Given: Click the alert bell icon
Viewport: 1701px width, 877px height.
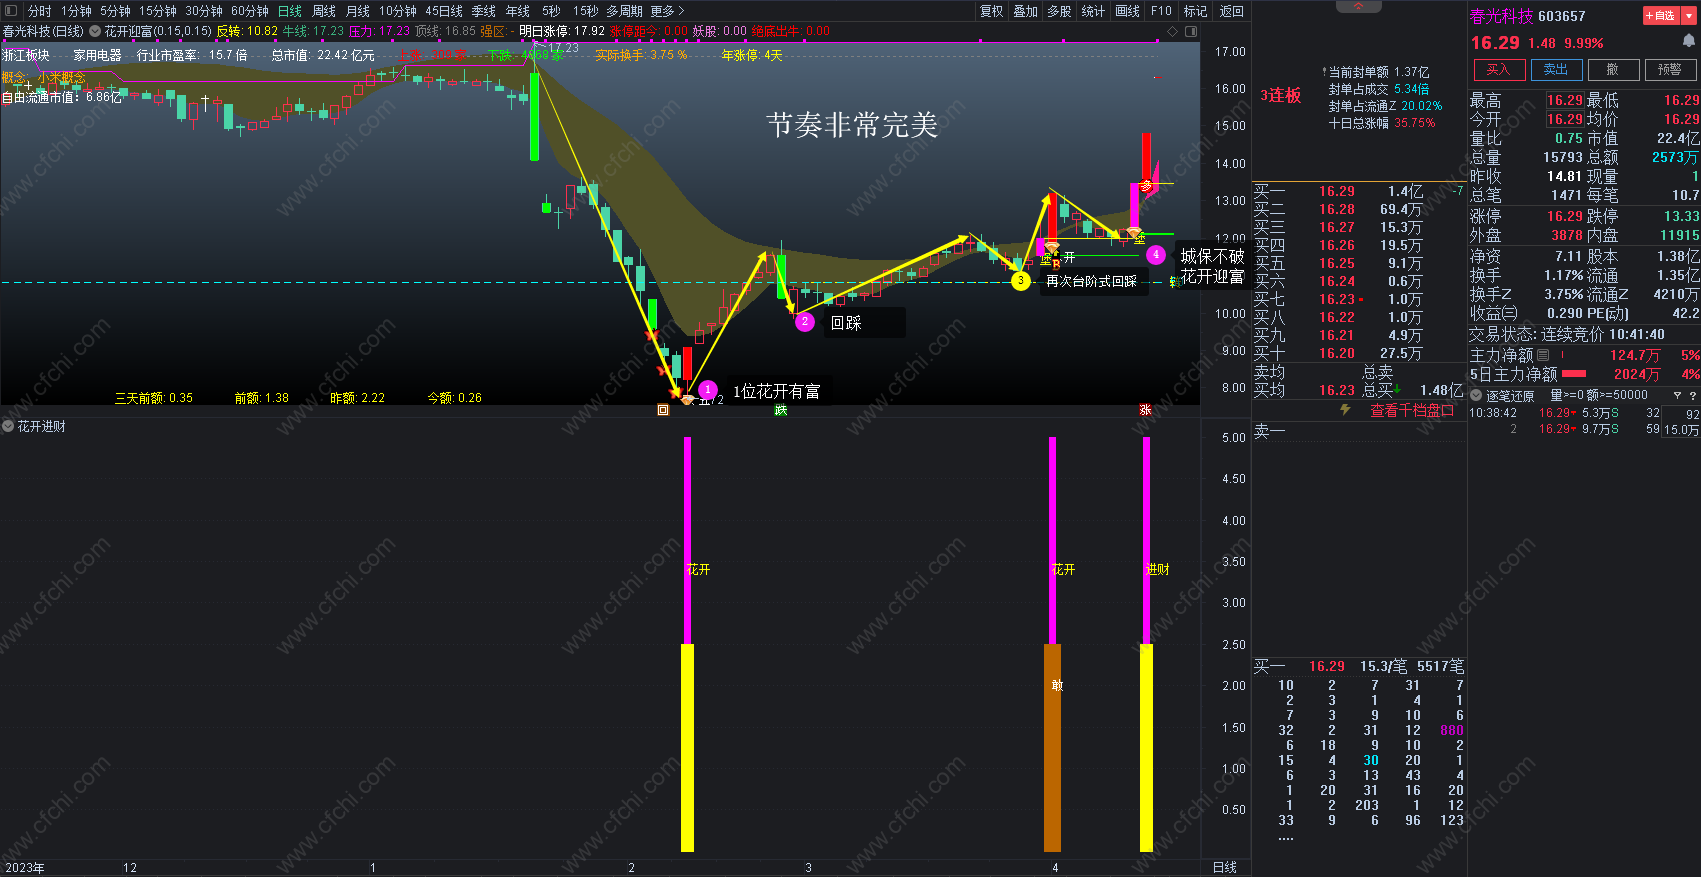Looking at the screenshot, I should [1688, 42].
